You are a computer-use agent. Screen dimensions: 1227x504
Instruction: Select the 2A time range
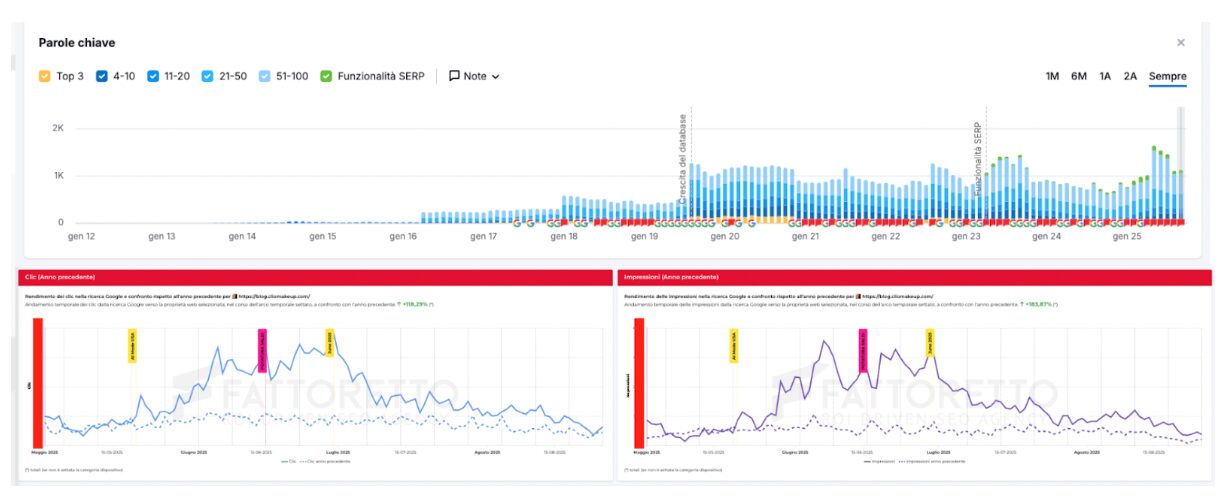click(x=1130, y=76)
